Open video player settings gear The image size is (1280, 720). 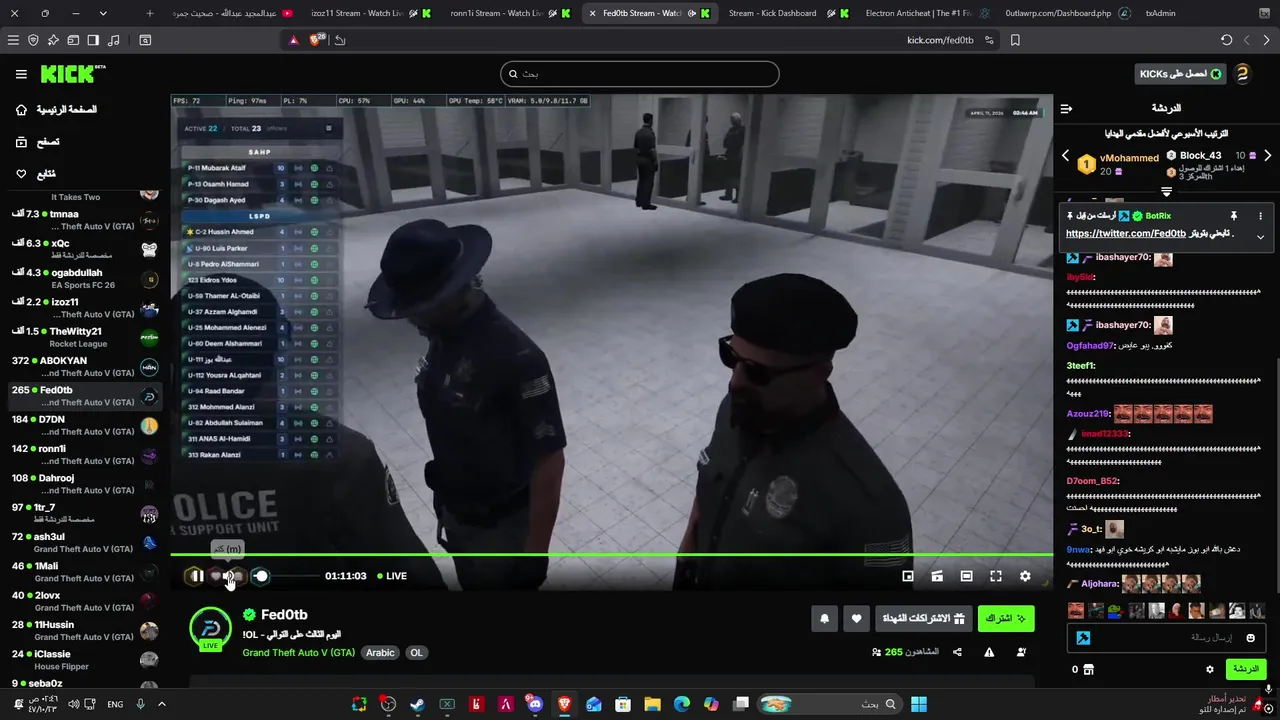click(1025, 576)
